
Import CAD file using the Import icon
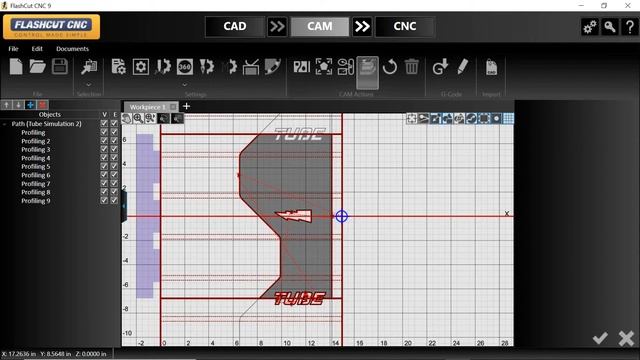tap(491, 67)
